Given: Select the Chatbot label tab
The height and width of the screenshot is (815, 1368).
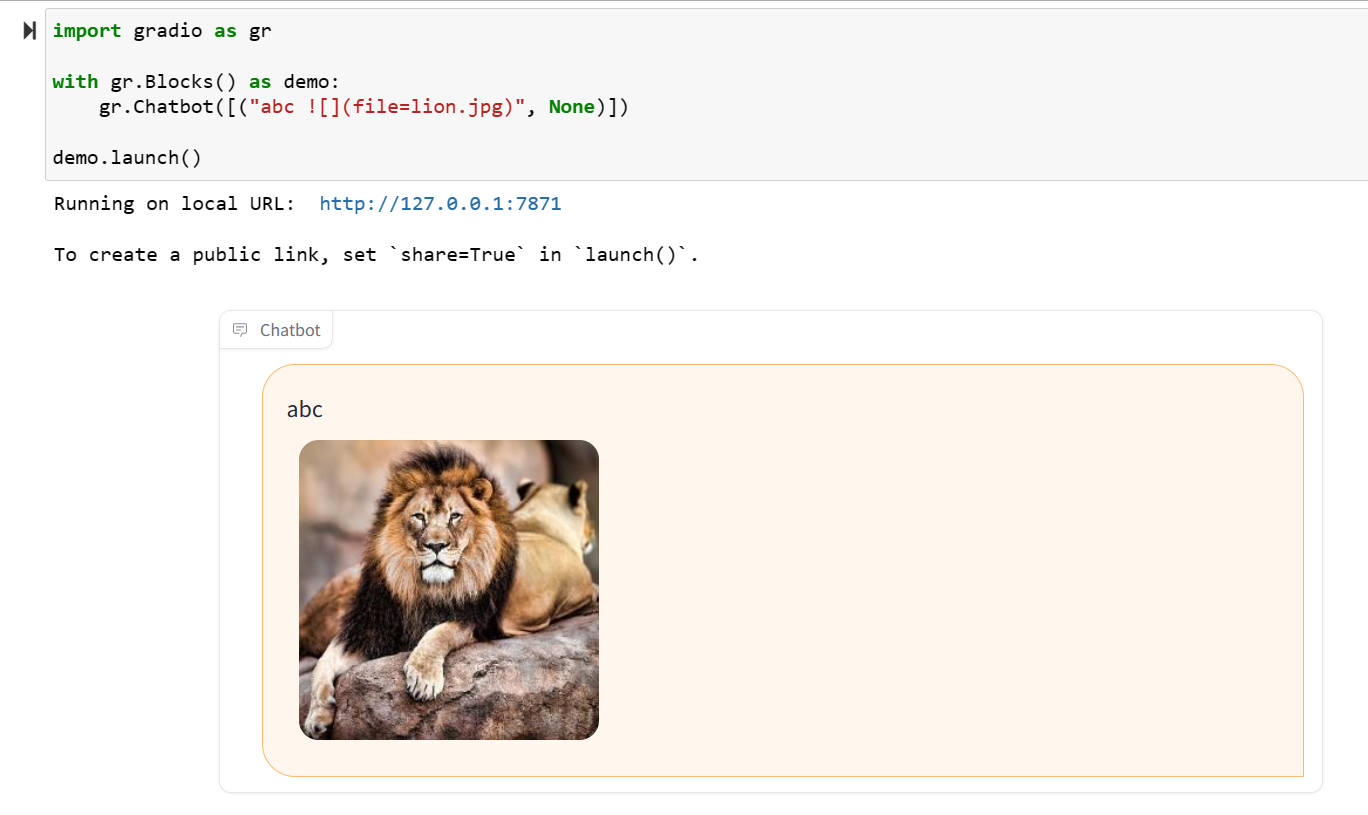Looking at the screenshot, I should (276, 329).
